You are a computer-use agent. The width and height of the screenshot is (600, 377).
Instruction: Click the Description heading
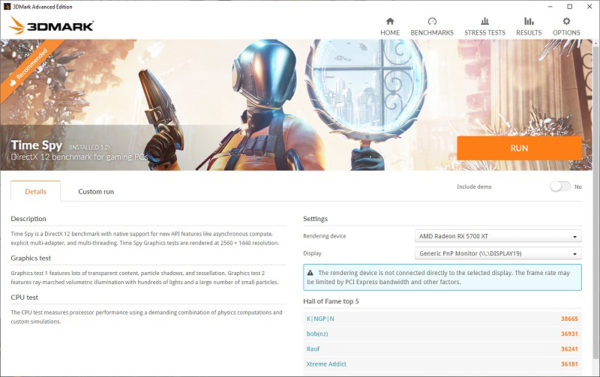[x=28, y=219]
